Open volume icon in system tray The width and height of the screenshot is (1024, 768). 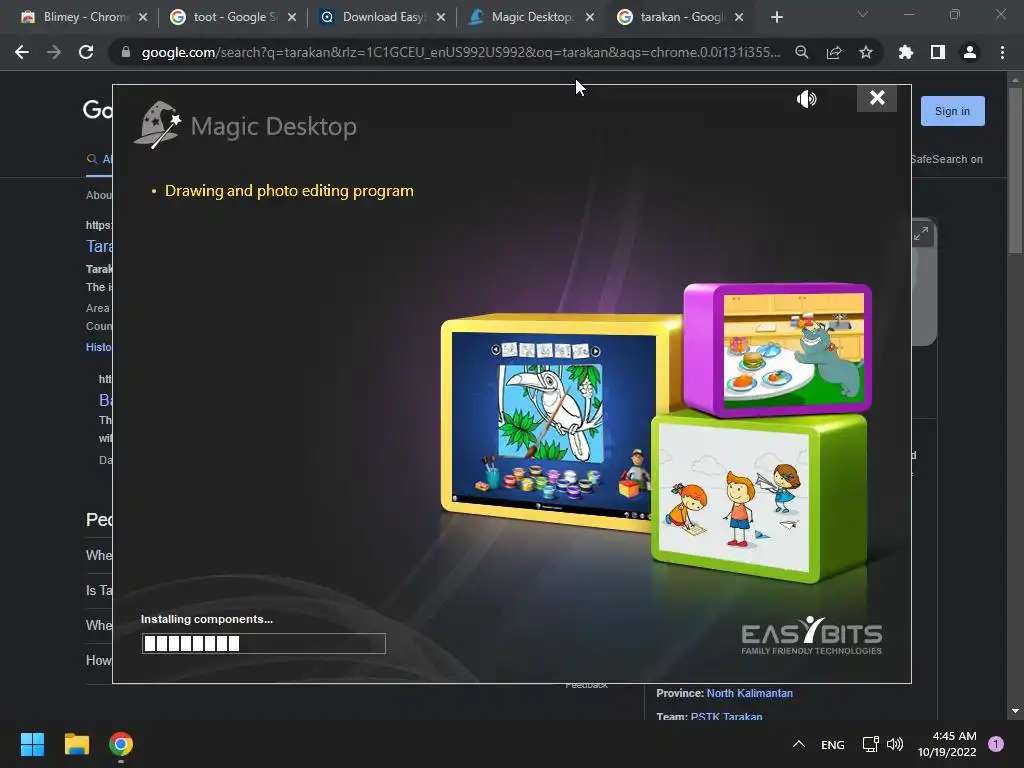[895, 744]
